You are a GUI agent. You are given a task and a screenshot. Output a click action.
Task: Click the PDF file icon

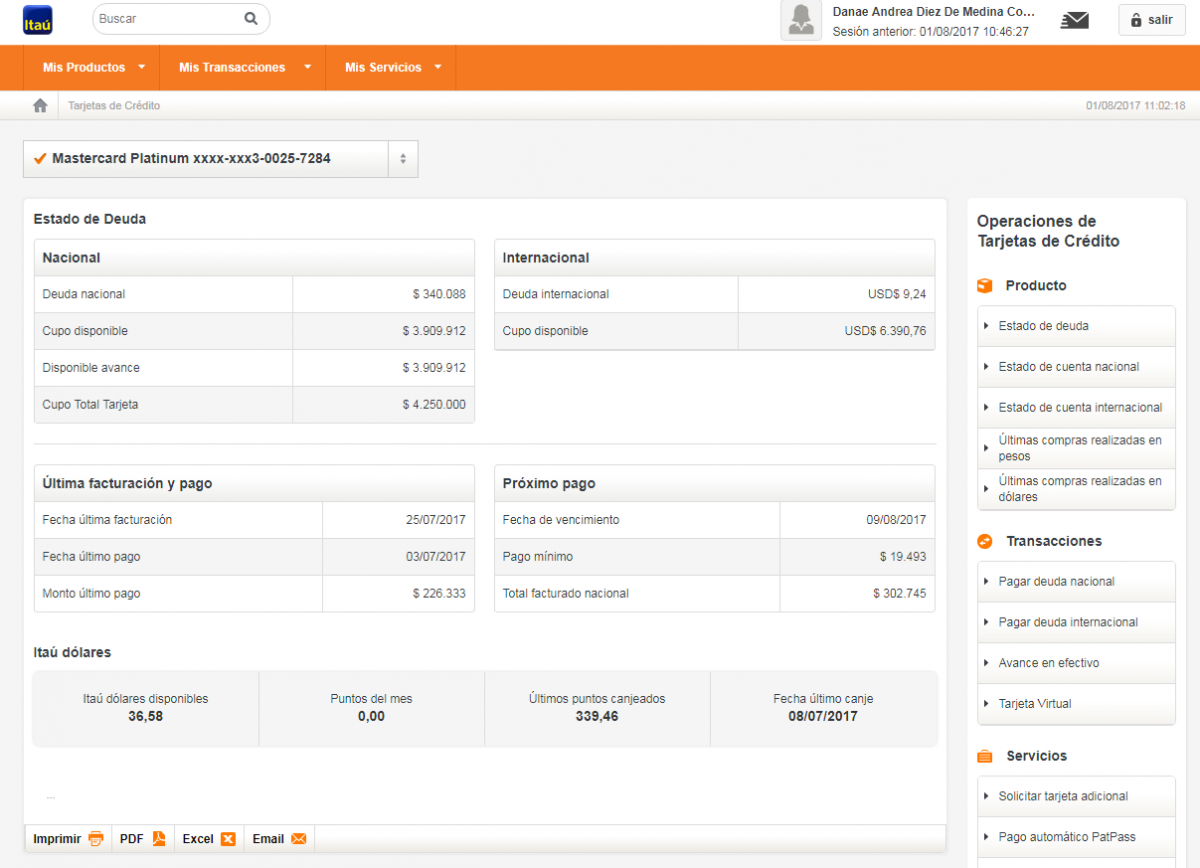click(159, 839)
